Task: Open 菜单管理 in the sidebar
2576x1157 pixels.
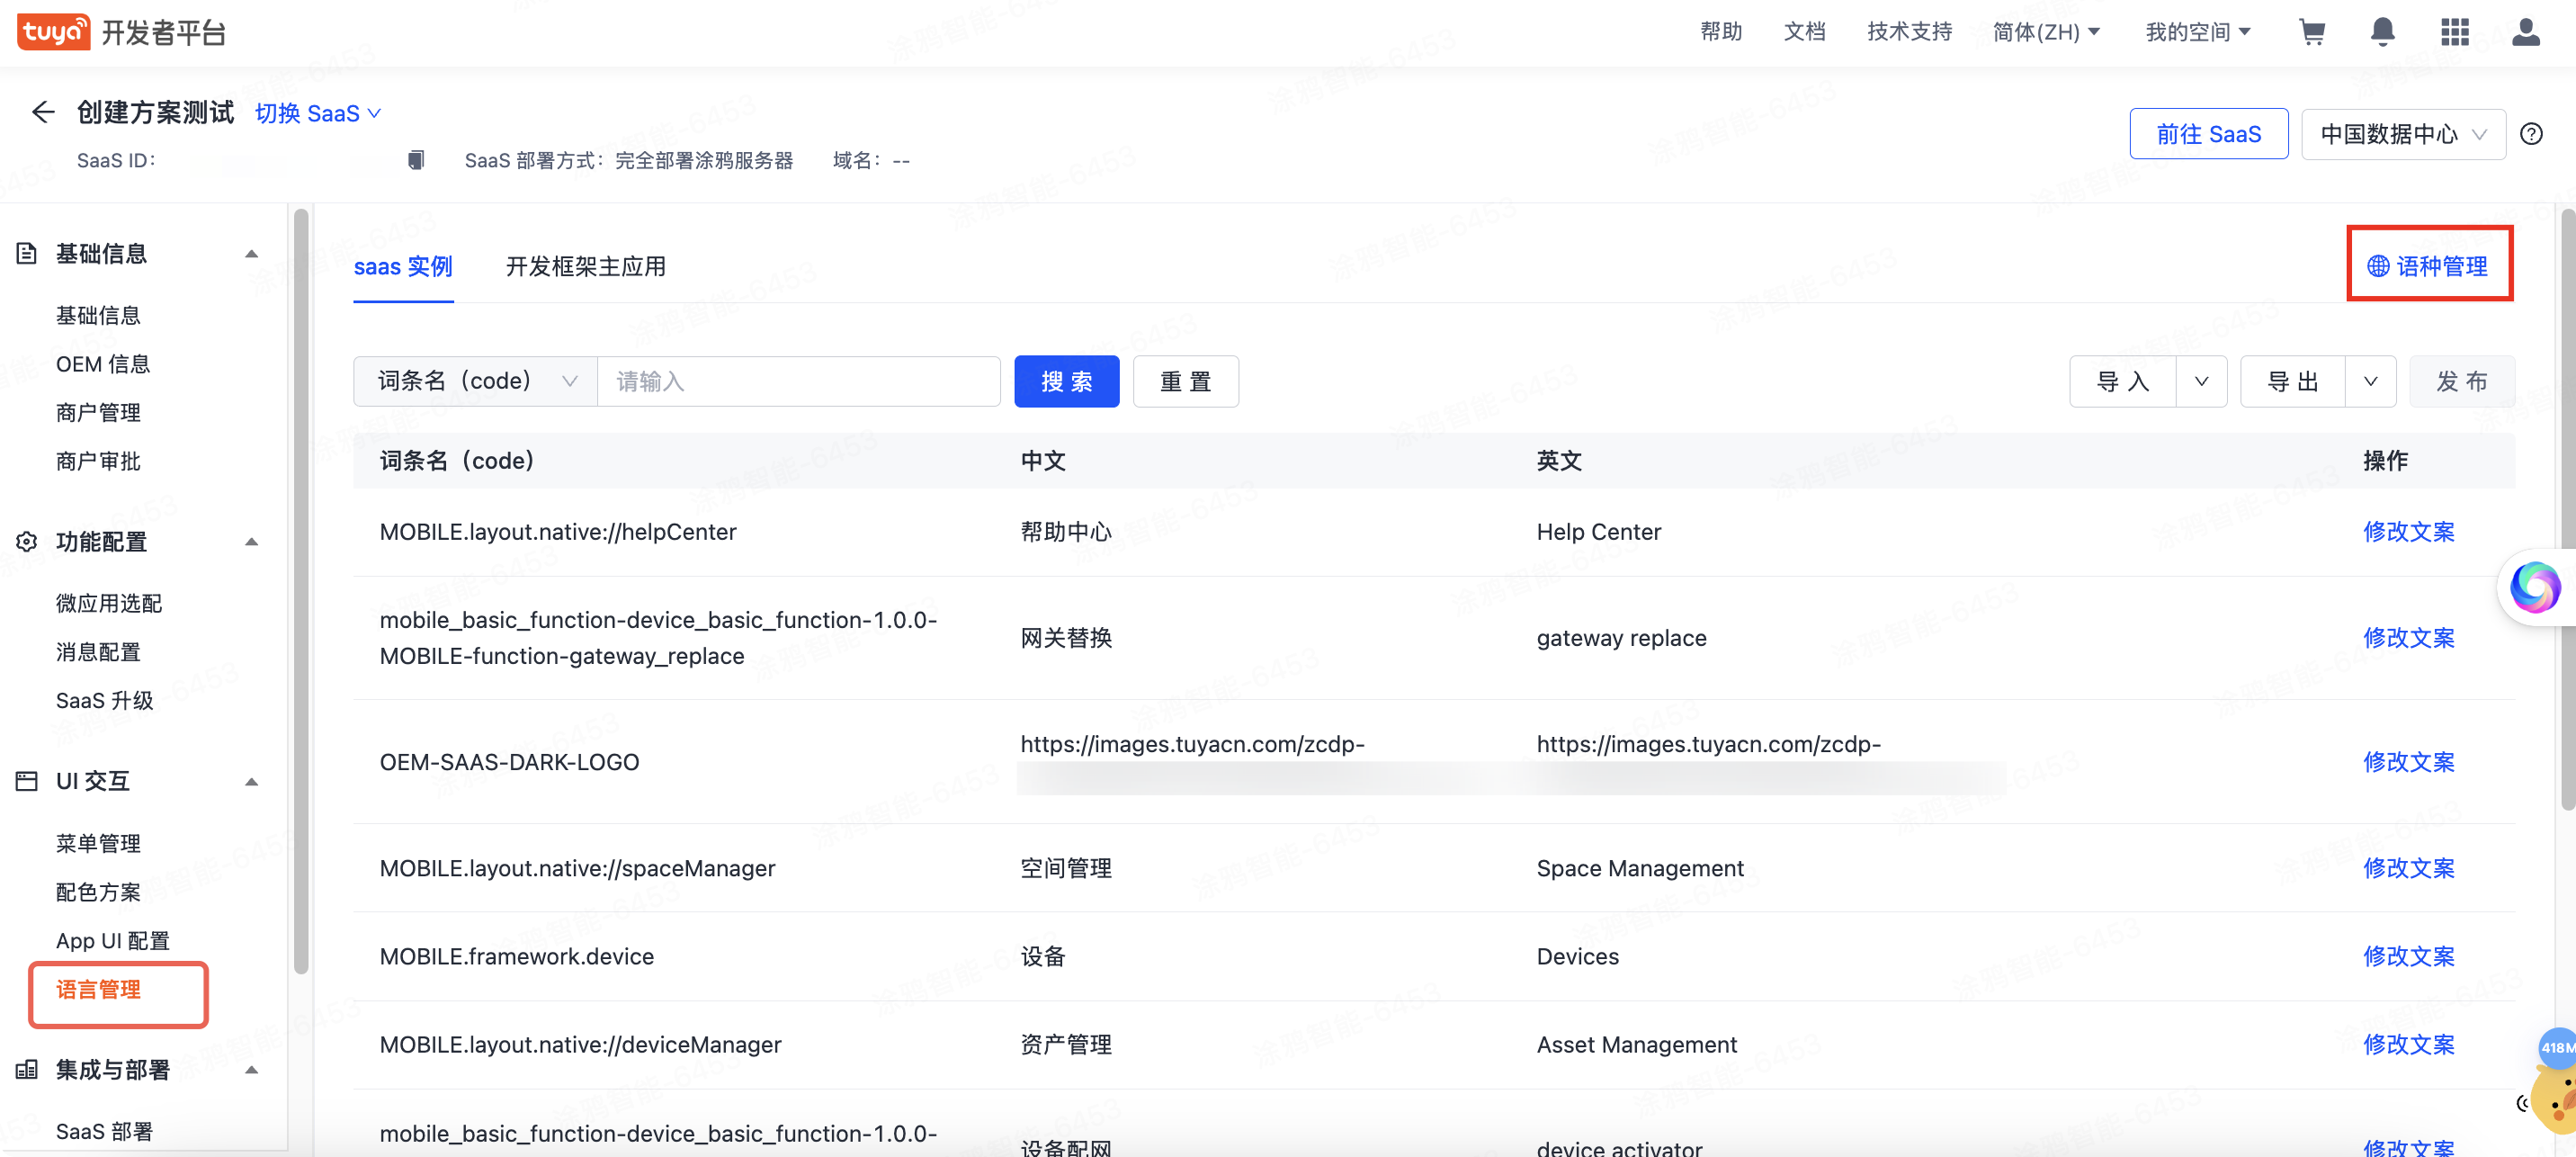Action: pyautogui.click(x=98, y=843)
